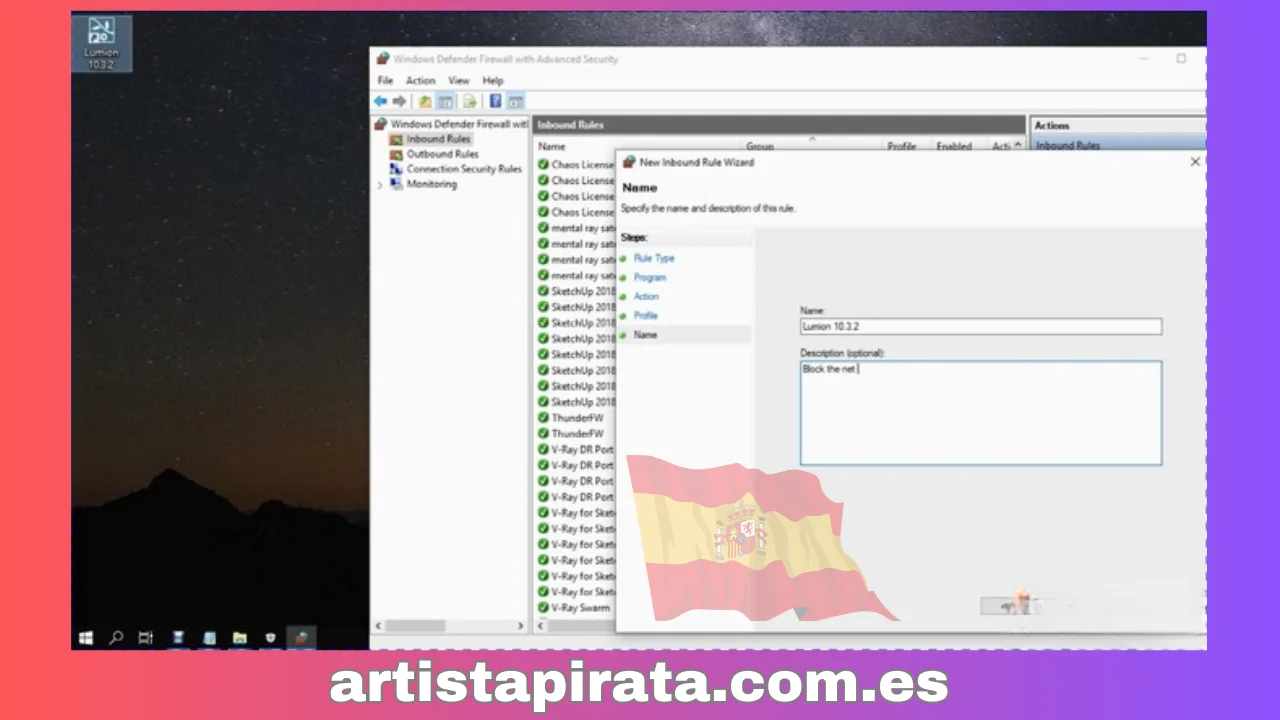Open the View menu
Screen dimensions: 1280x720
pyautogui.click(x=459, y=81)
